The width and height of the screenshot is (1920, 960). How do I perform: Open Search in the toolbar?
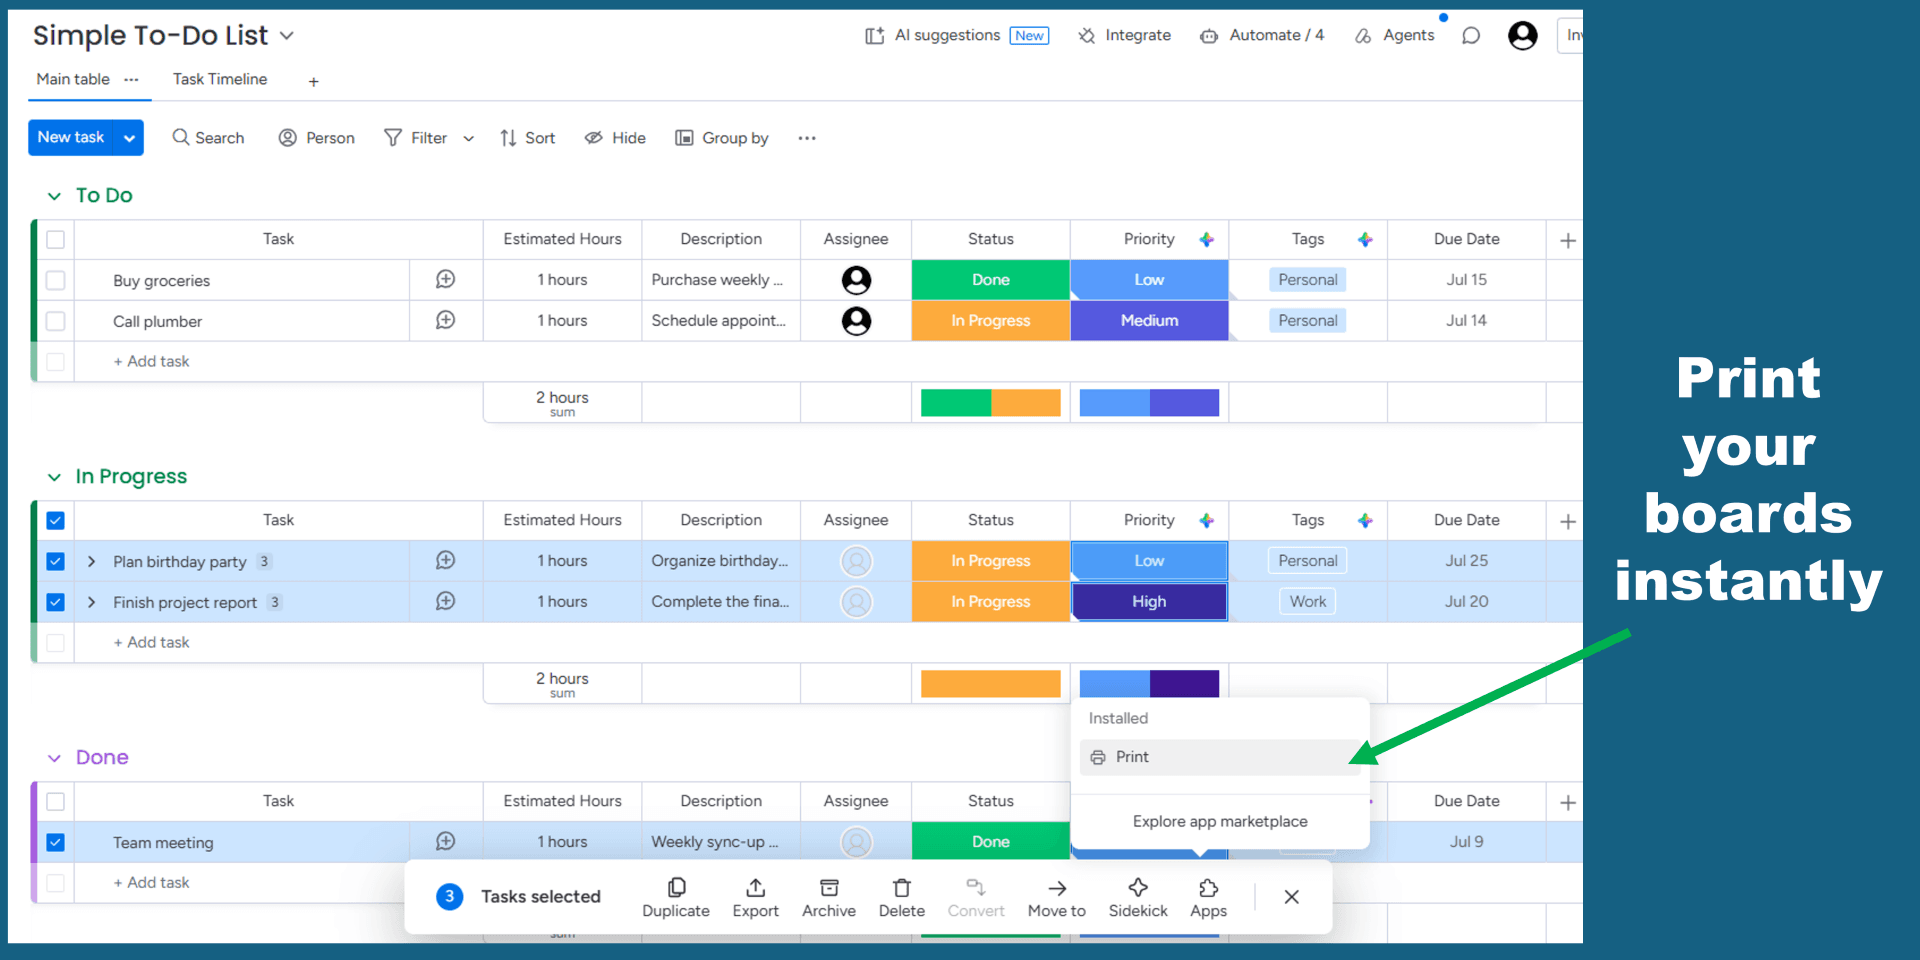208,138
